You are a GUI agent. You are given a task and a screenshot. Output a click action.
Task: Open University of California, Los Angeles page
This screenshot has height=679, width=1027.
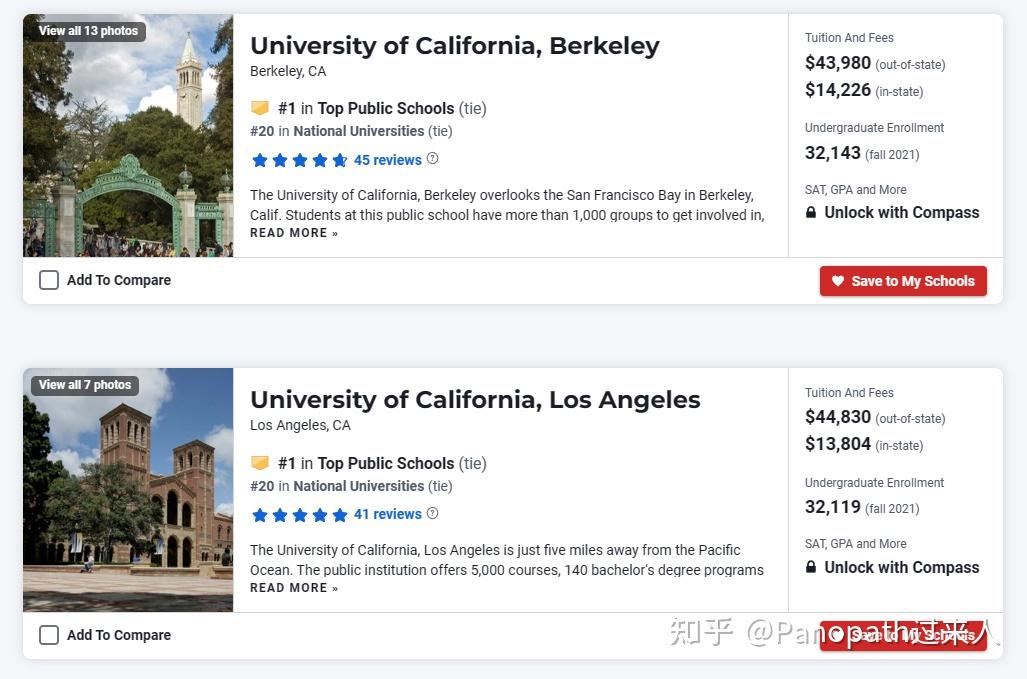coord(475,399)
